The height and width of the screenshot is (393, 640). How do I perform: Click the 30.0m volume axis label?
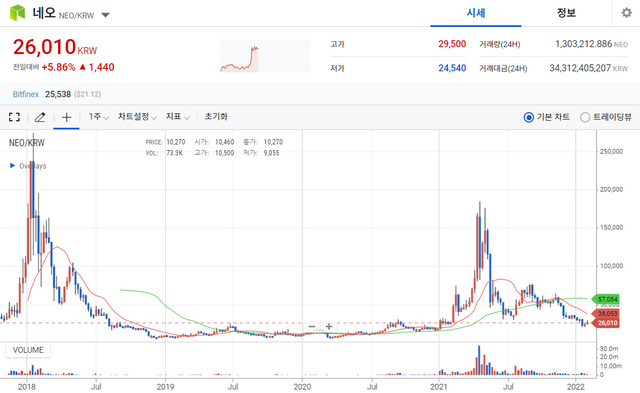click(x=609, y=349)
